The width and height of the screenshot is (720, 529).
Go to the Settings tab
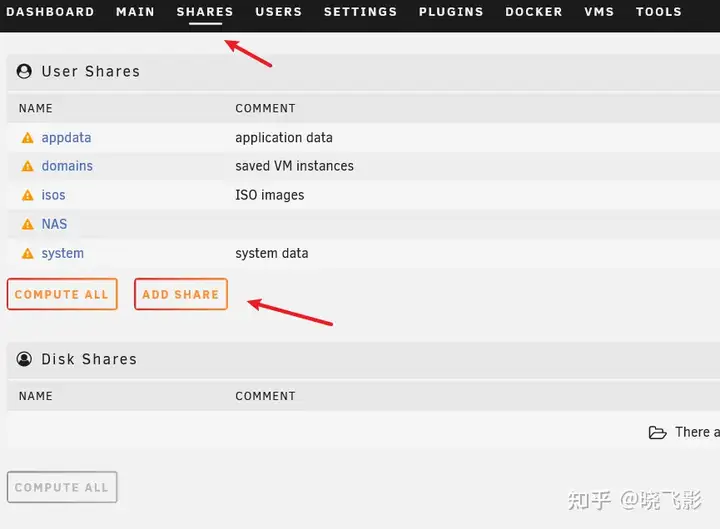tap(360, 12)
